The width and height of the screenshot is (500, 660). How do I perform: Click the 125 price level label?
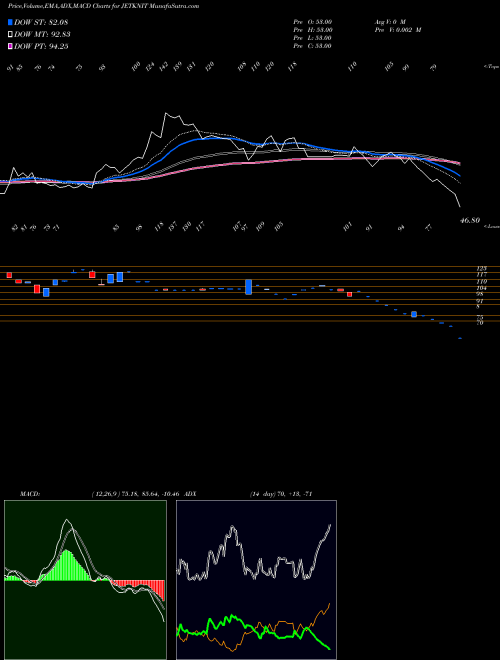481,268
